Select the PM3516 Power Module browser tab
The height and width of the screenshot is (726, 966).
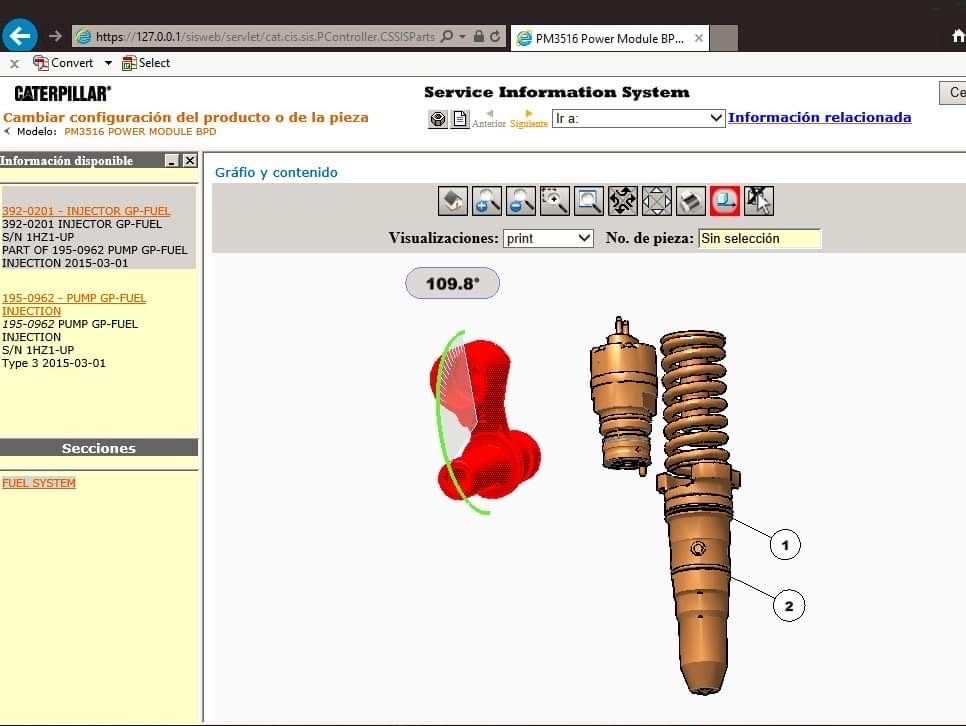tap(610, 38)
